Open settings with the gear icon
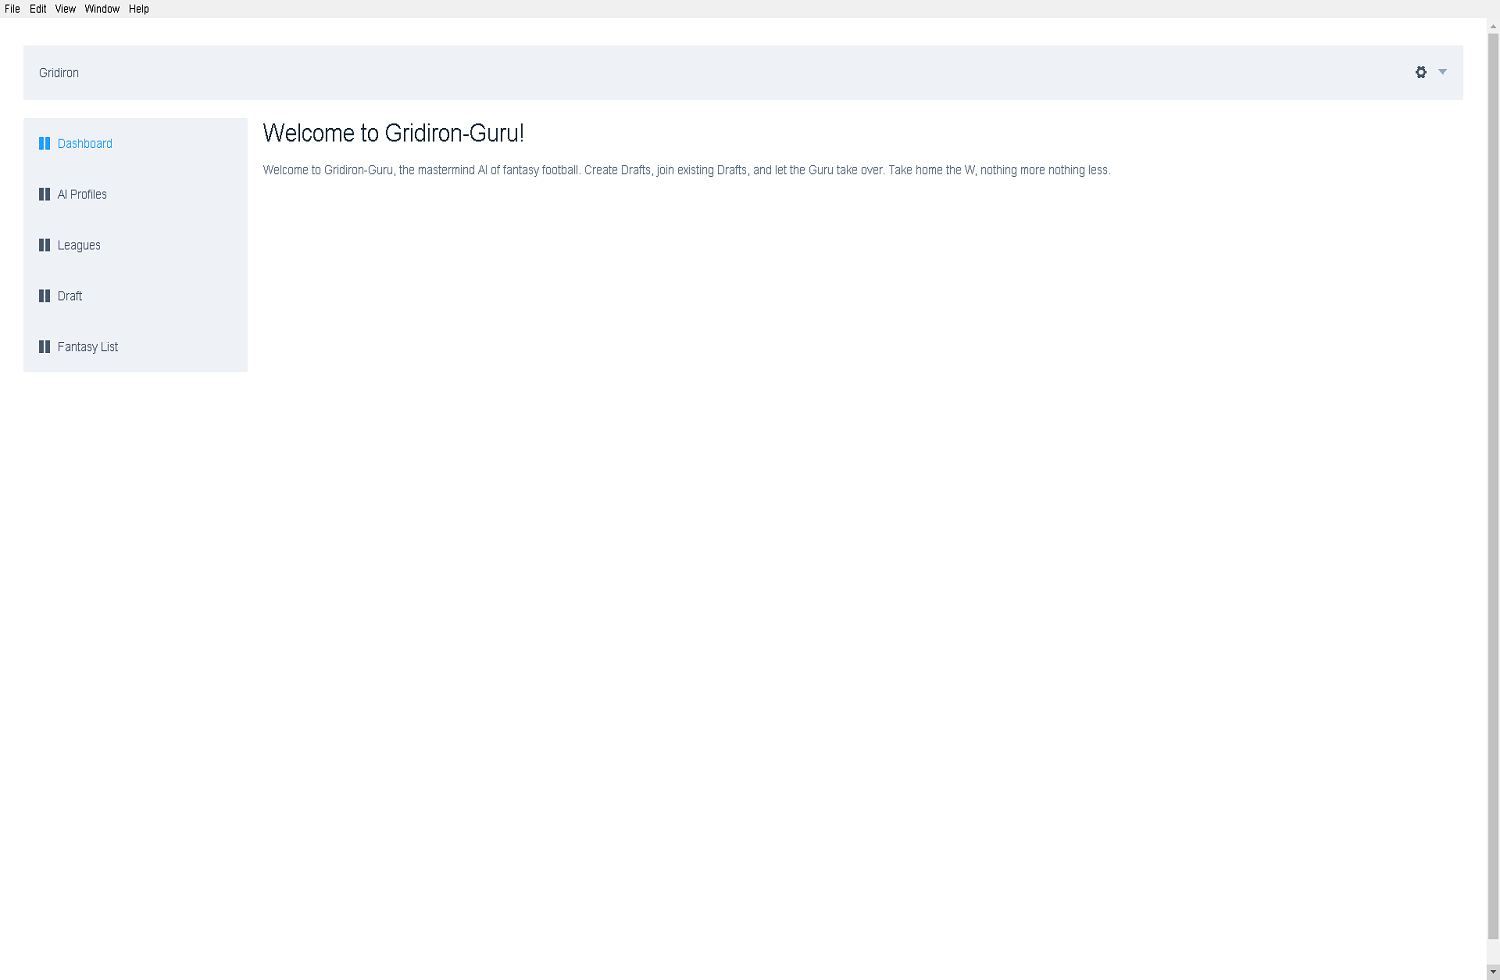Screen dimensions: 1500x980 (x=1421, y=72)
